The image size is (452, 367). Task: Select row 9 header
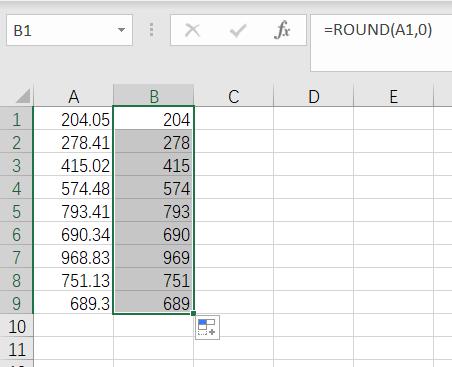tap(16, 303)
